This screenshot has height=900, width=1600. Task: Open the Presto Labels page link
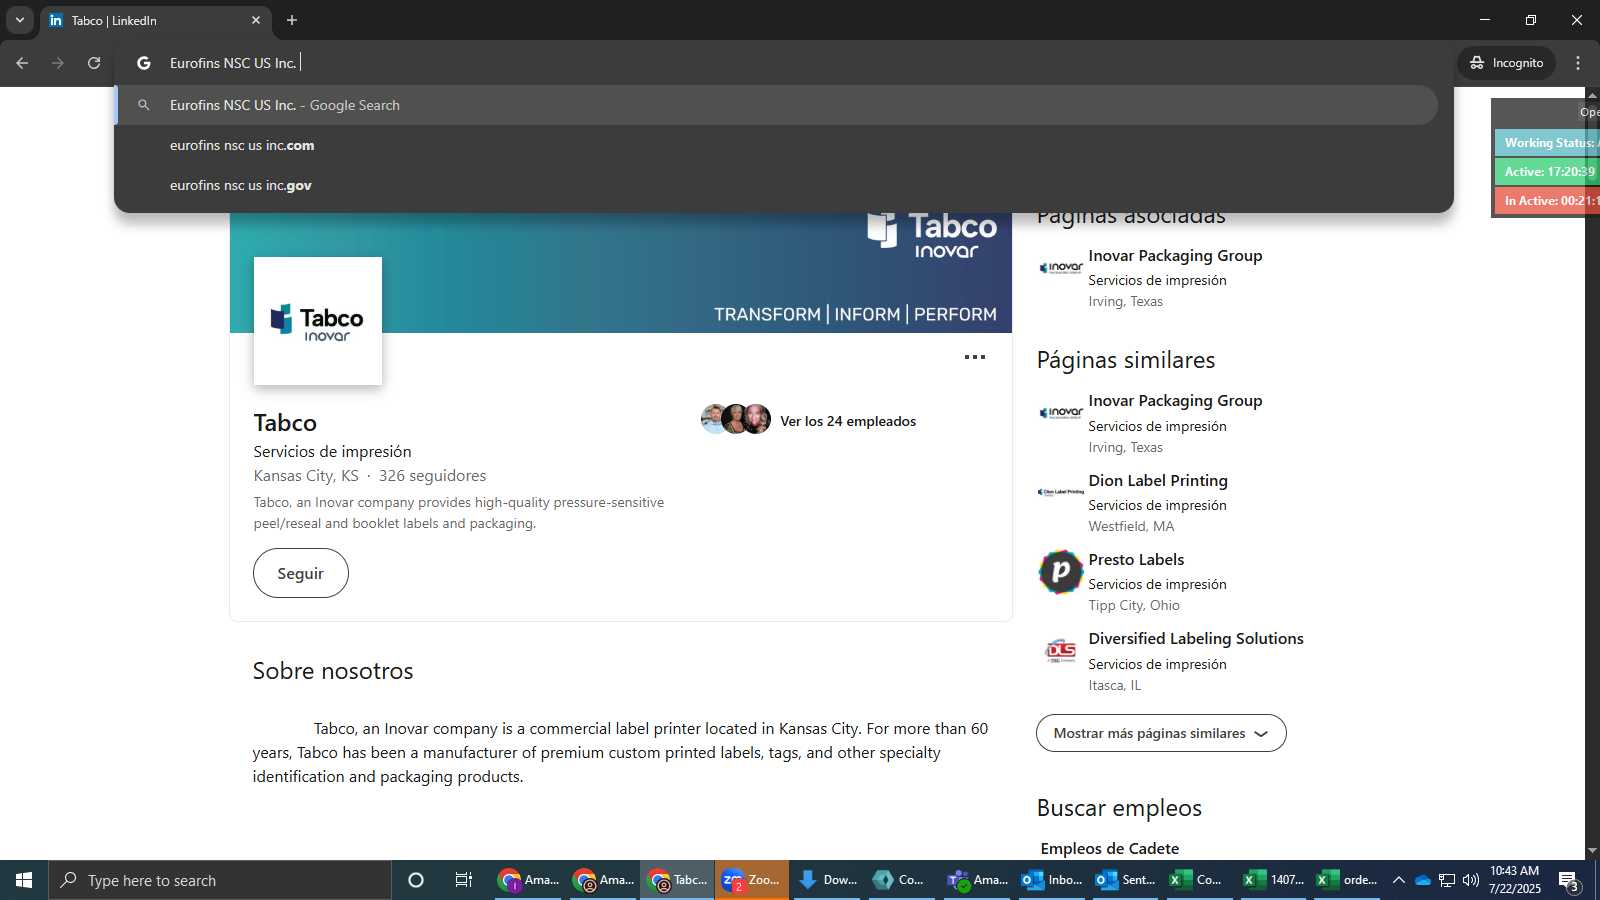(x=1136, y=560)
